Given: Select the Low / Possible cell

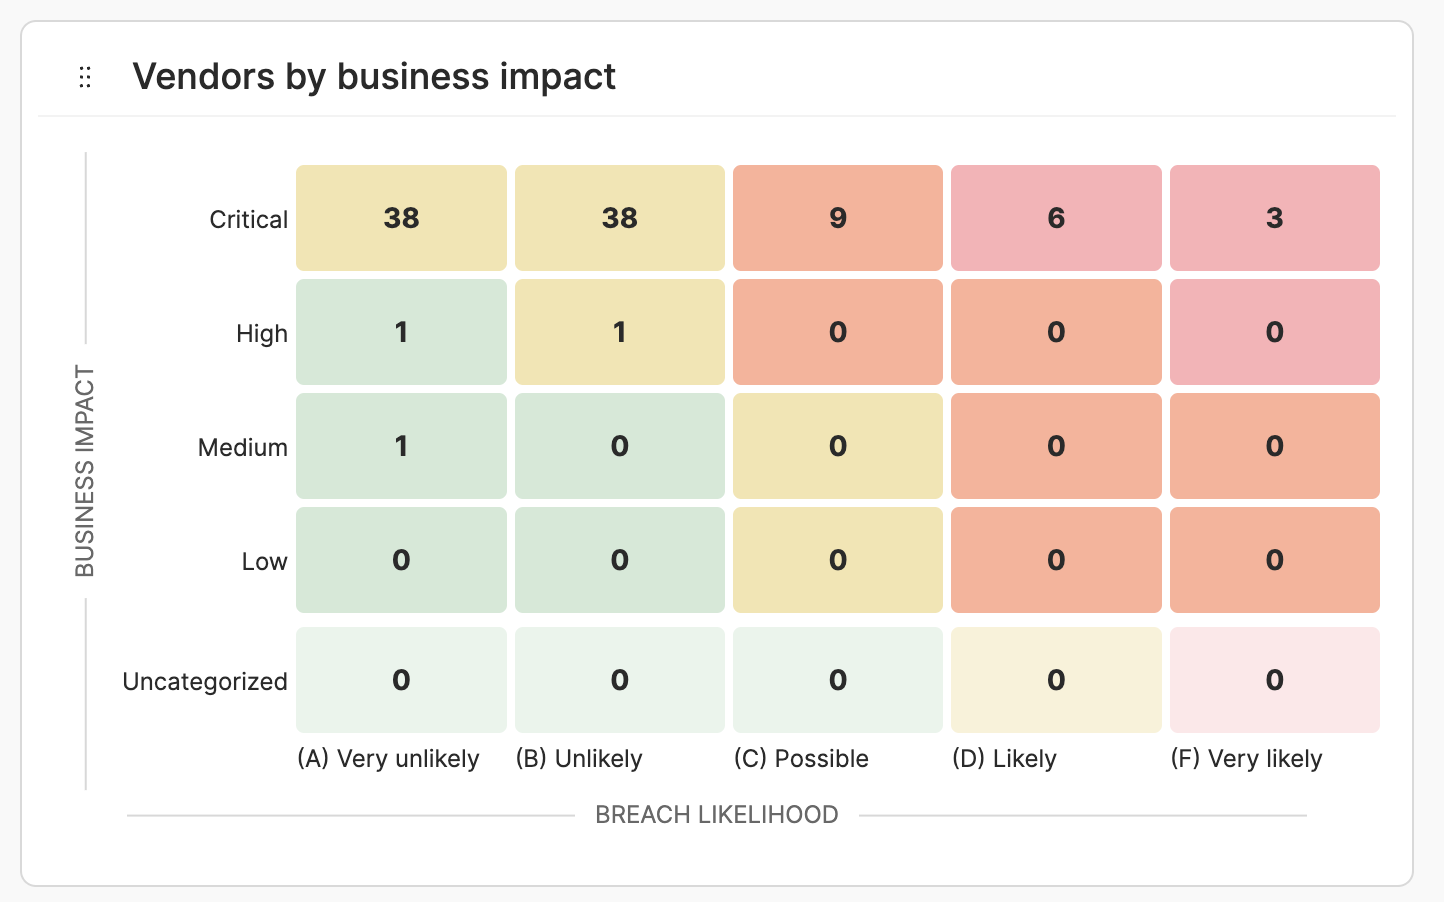Looking at the screenshot, I should coord(837,560).
